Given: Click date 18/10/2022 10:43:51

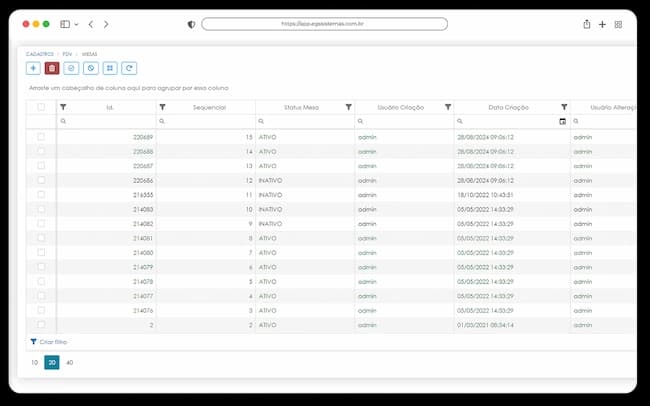Looking at the screenshot, I should 485,195.
